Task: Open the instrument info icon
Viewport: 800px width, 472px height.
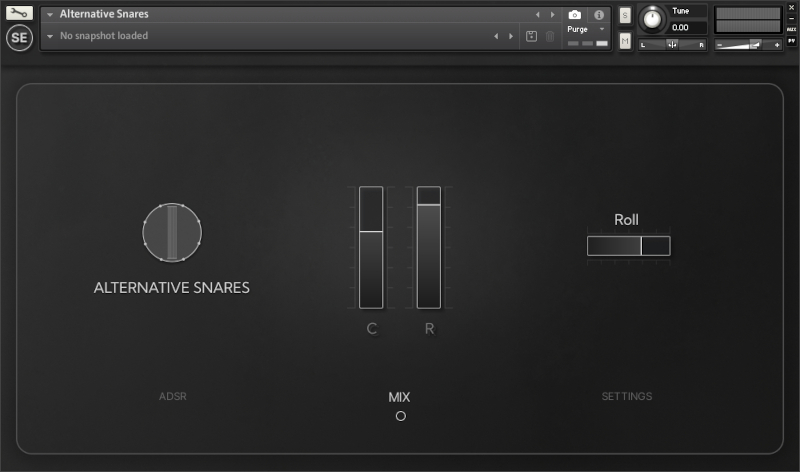Action: point(599,15)
